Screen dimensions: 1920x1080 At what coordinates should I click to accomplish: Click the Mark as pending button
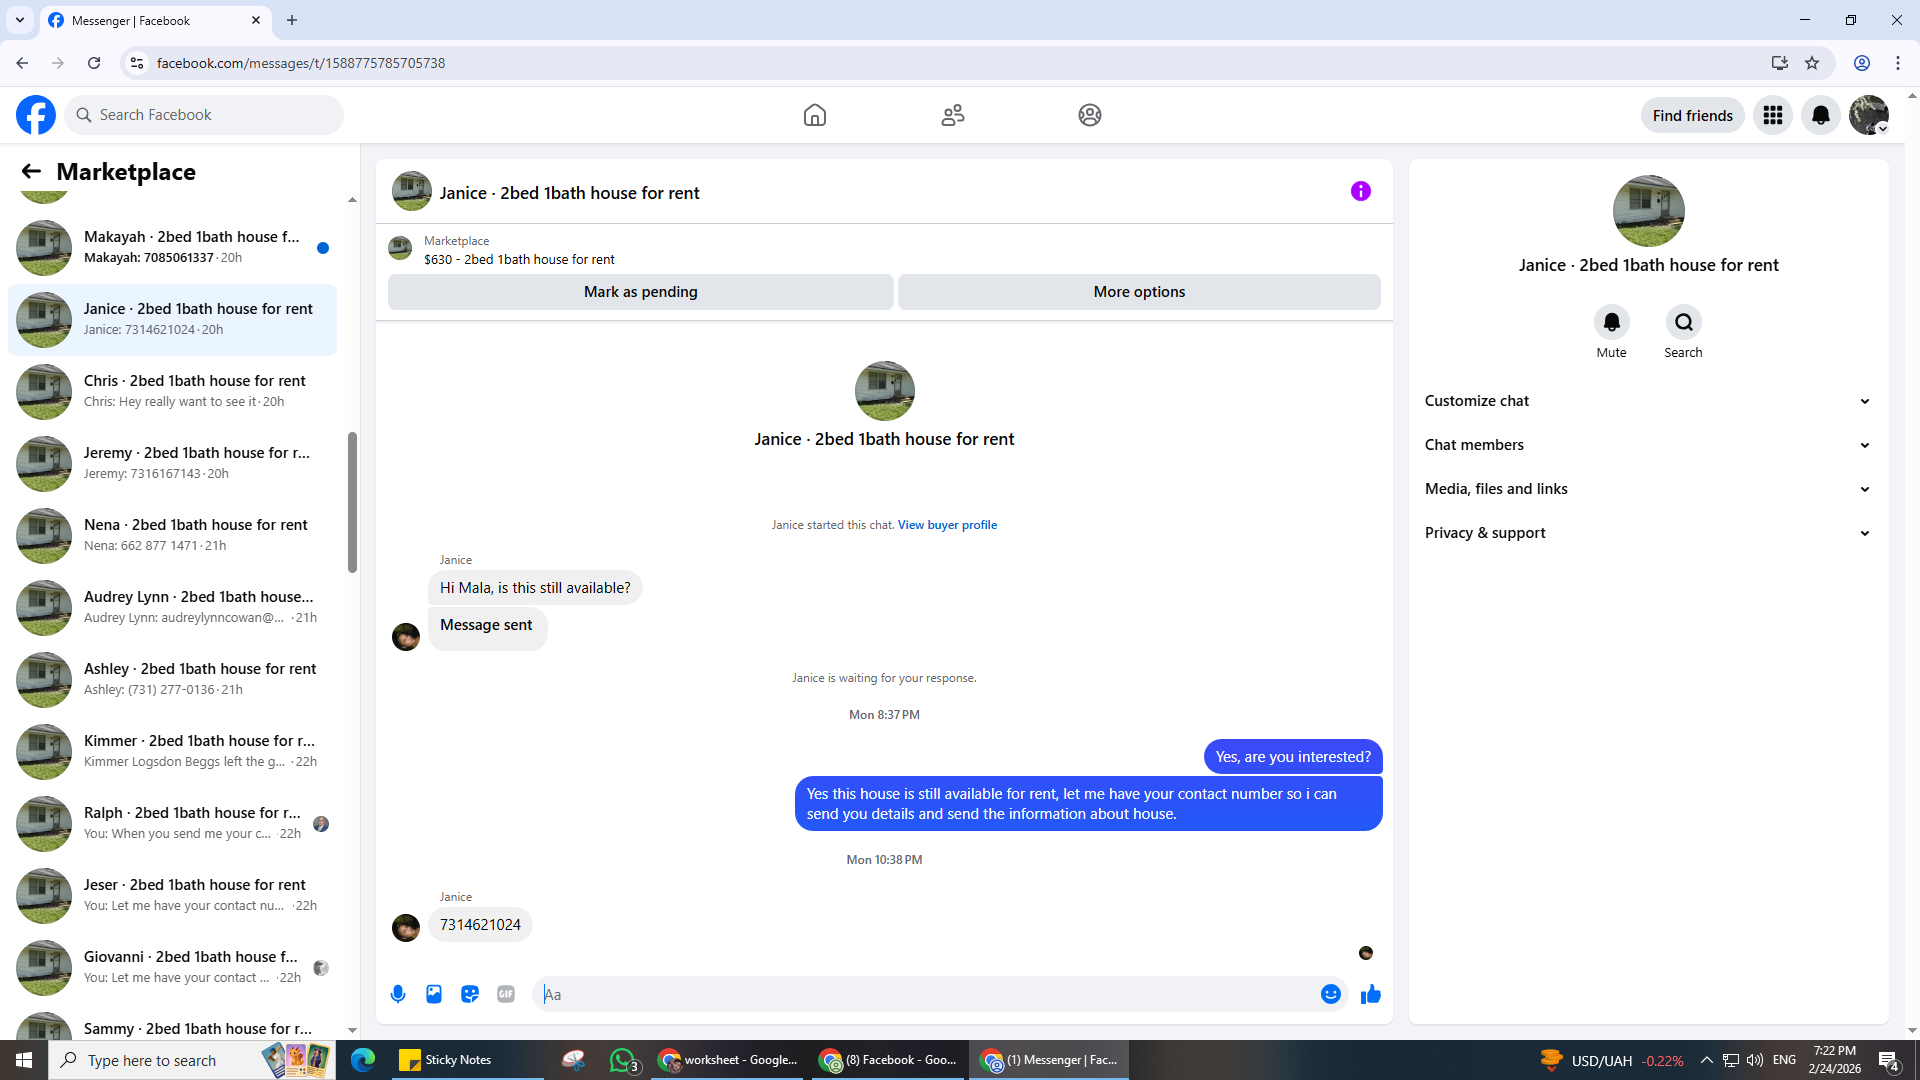pyautogui.click(x=640, y=292)
